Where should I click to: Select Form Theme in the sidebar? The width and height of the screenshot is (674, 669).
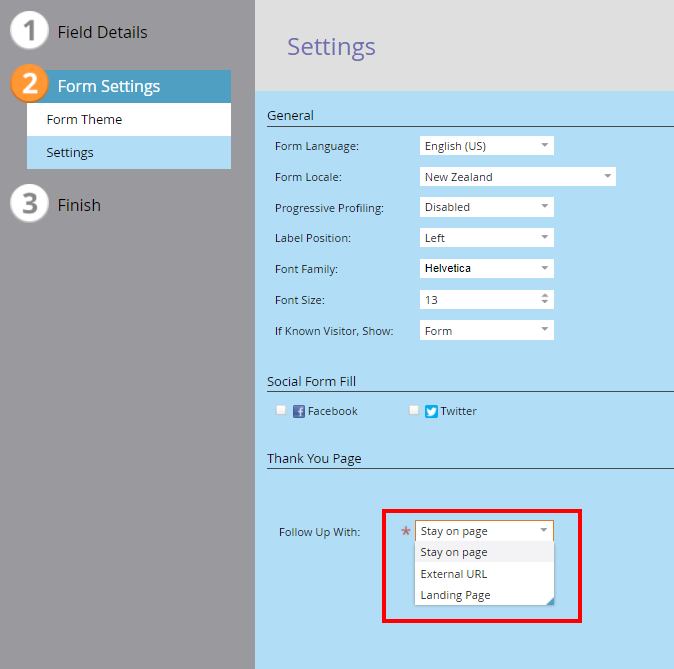tap(84, 119)
